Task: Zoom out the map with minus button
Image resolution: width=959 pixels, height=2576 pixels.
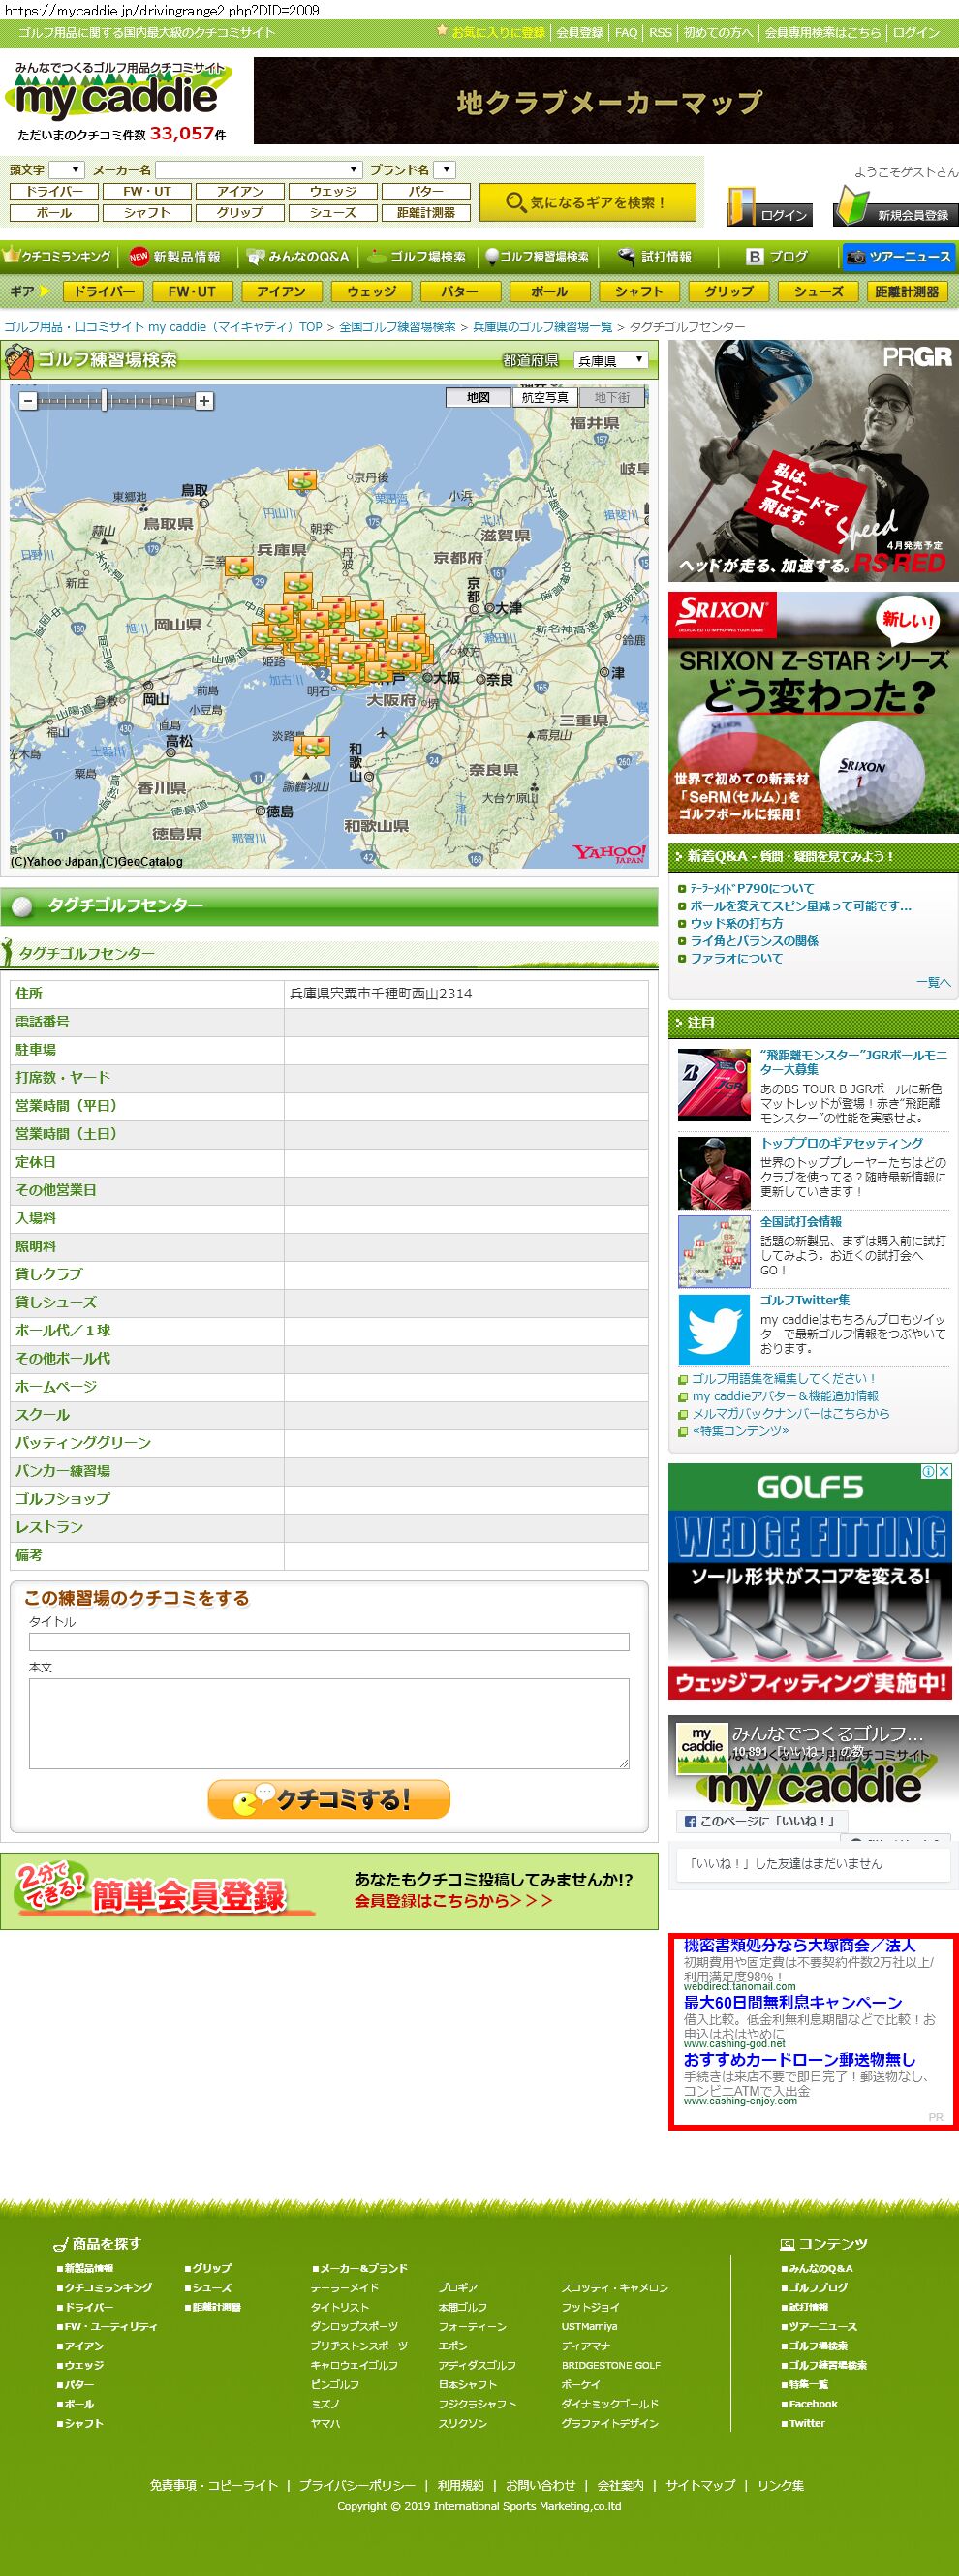Action: pos(28,401)
